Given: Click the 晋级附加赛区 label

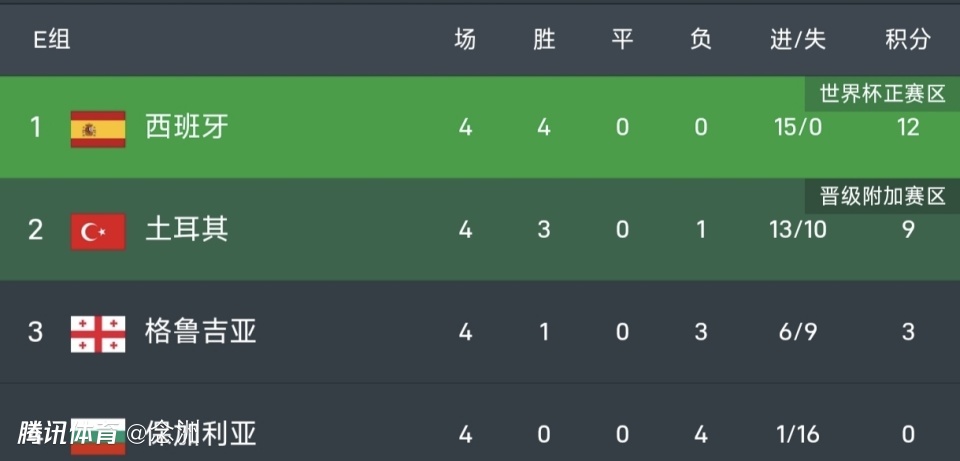Looking at the screenshot, I should click(x=882, y=197).
